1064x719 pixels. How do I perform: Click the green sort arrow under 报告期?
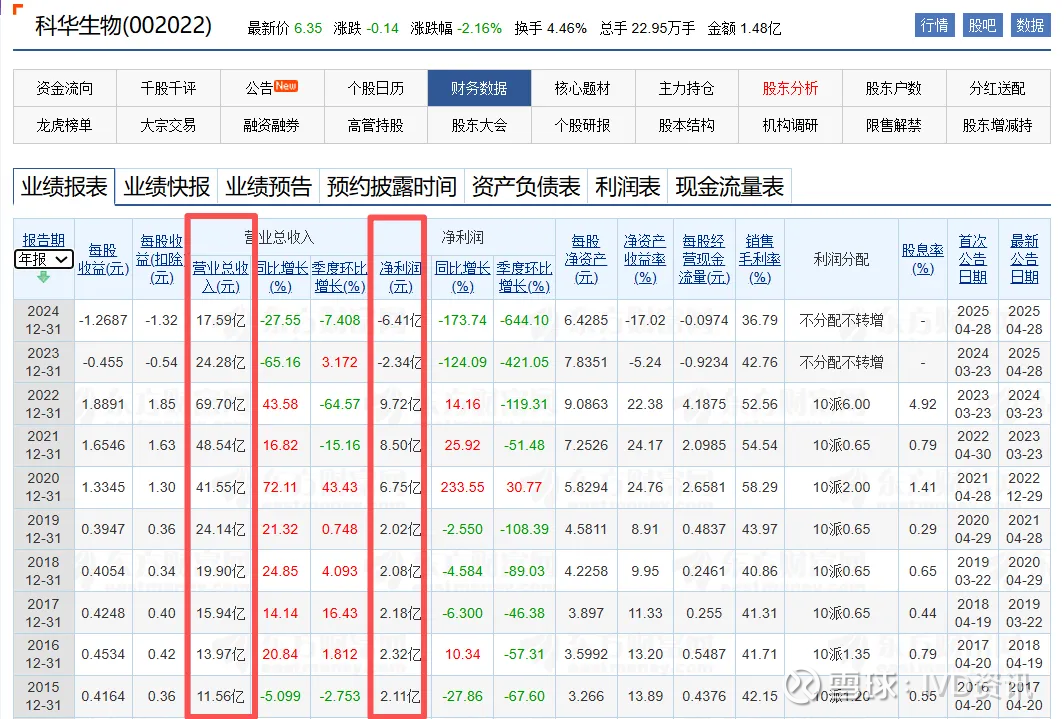tap(43, 277)
